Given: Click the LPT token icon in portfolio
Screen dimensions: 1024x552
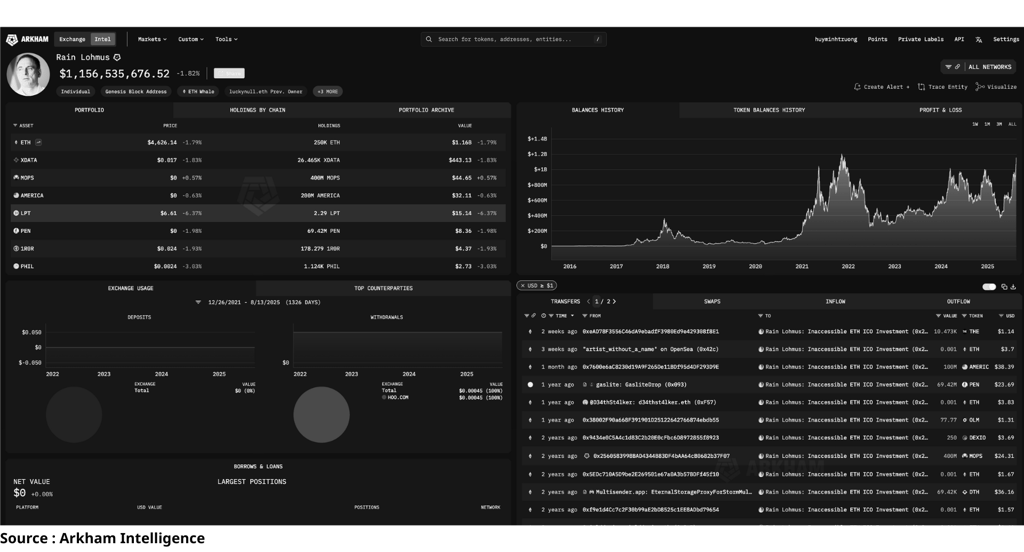Looking at the screenshot, I should coord(16,213).
